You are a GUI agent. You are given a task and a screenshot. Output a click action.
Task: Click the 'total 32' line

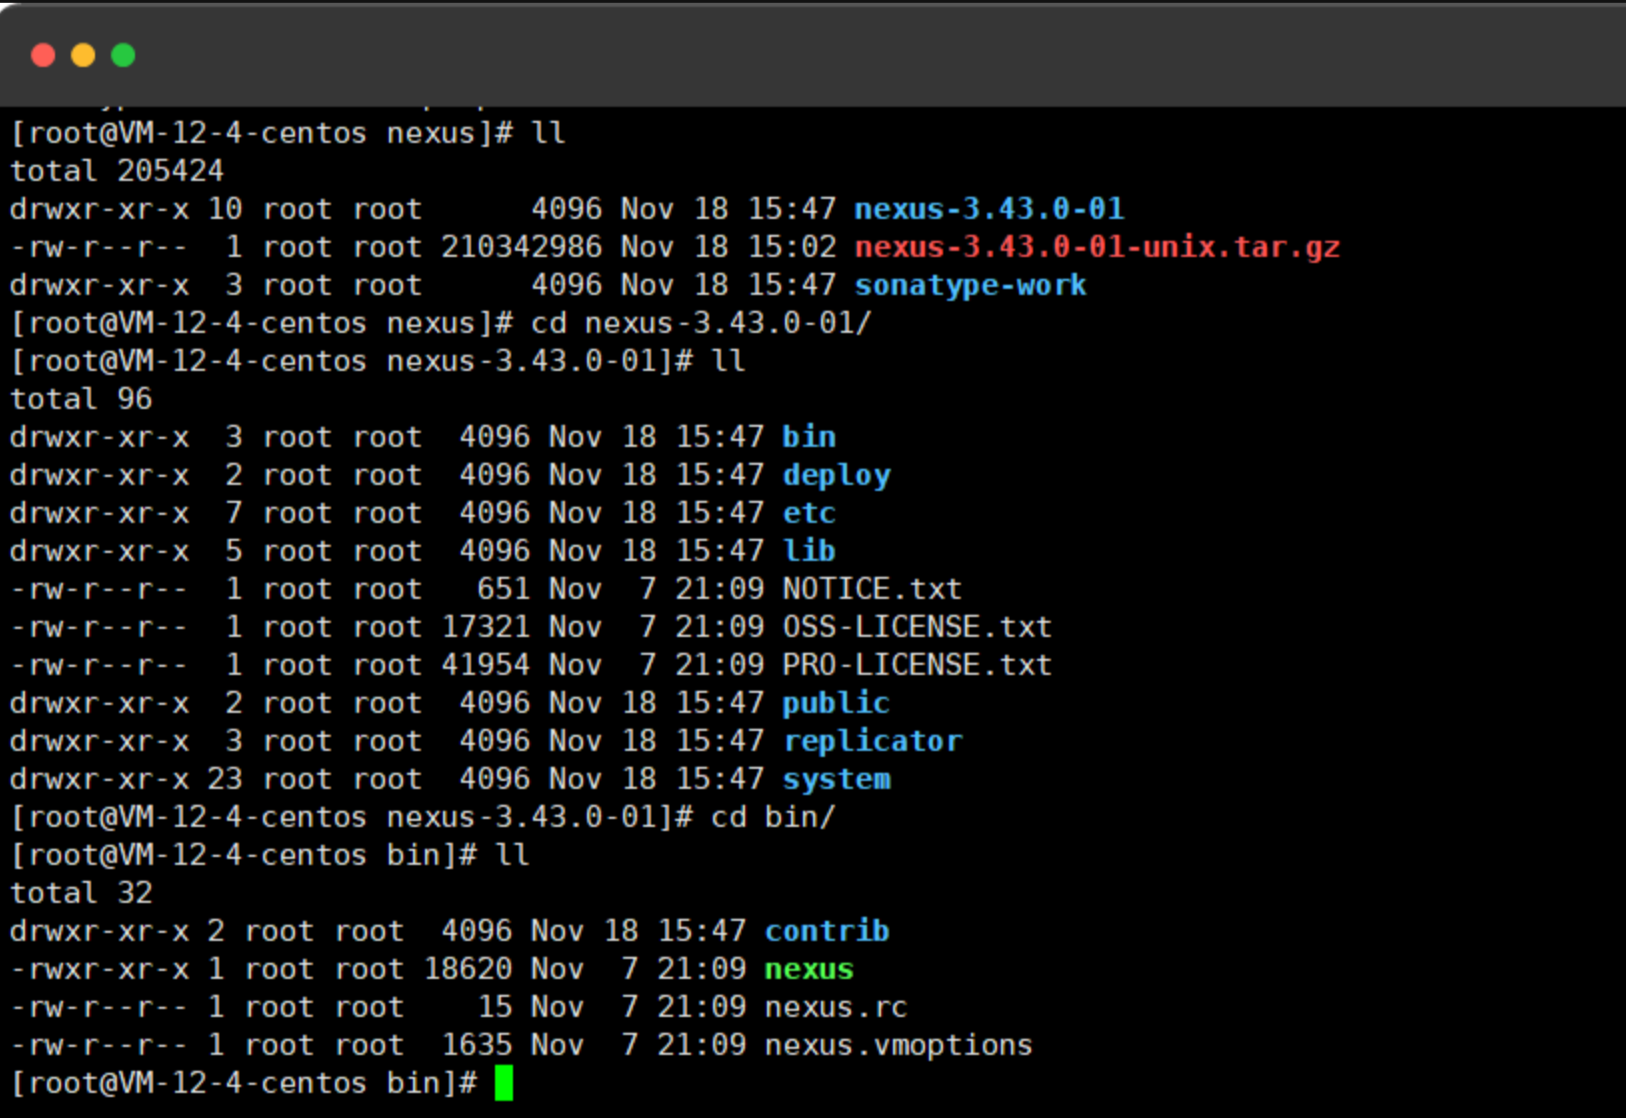[x=81, y=893]
